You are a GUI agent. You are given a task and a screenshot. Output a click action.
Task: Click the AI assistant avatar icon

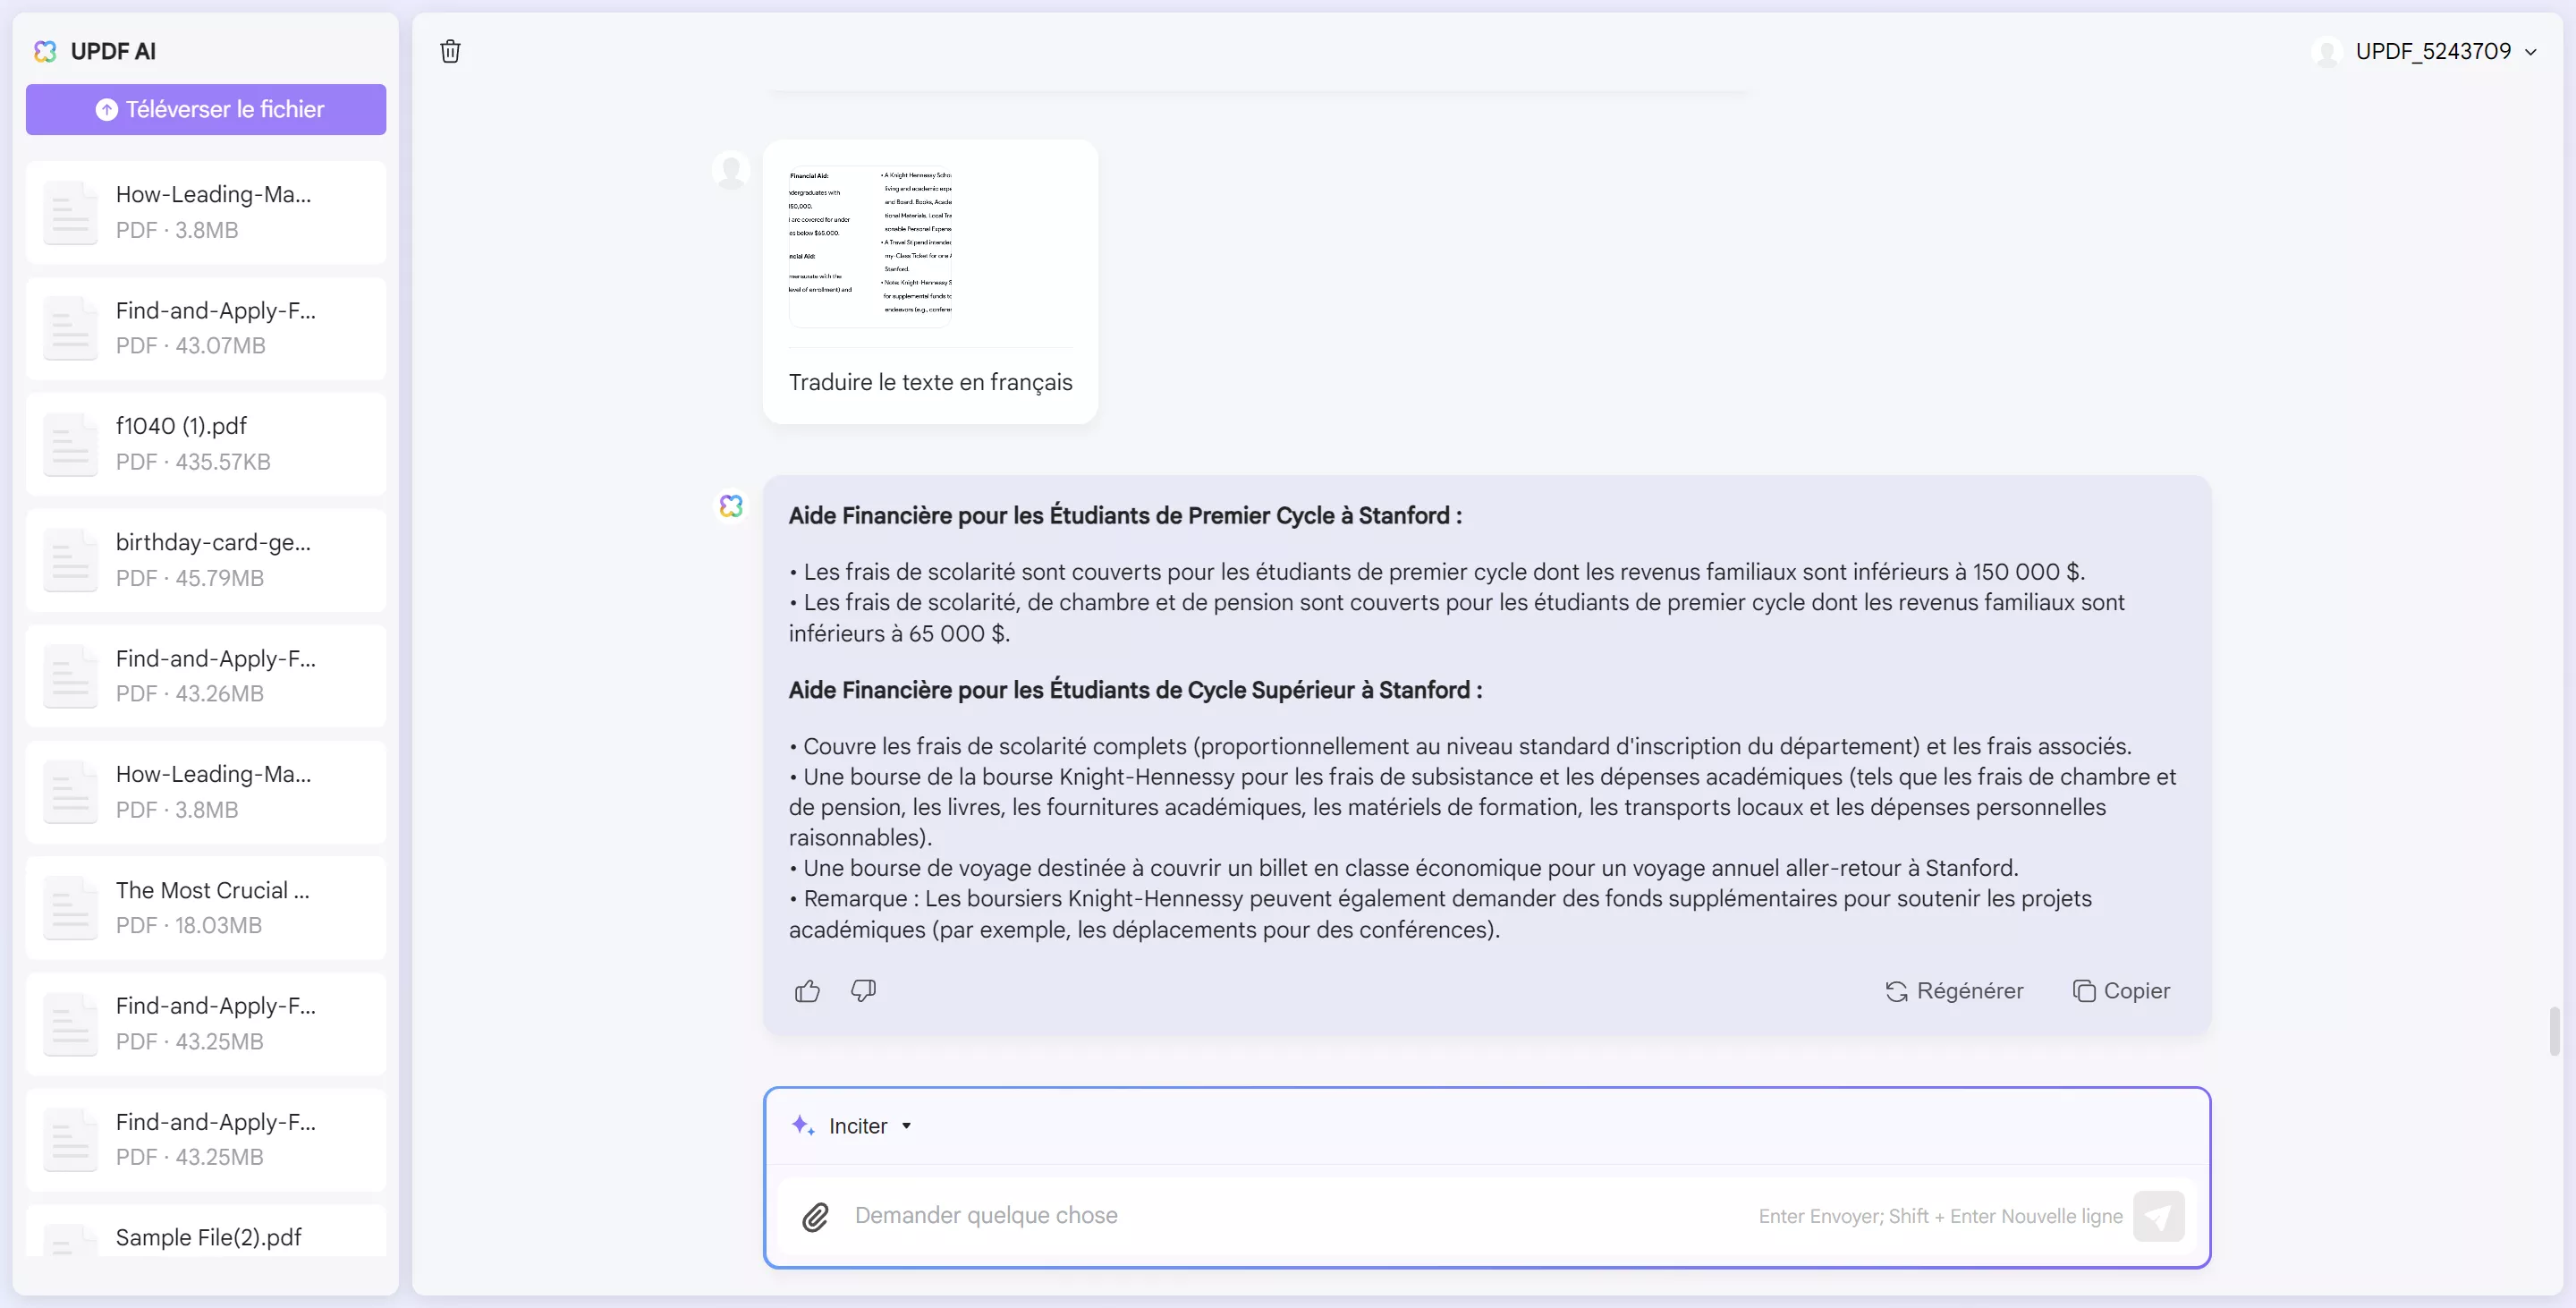coord(731,506)
